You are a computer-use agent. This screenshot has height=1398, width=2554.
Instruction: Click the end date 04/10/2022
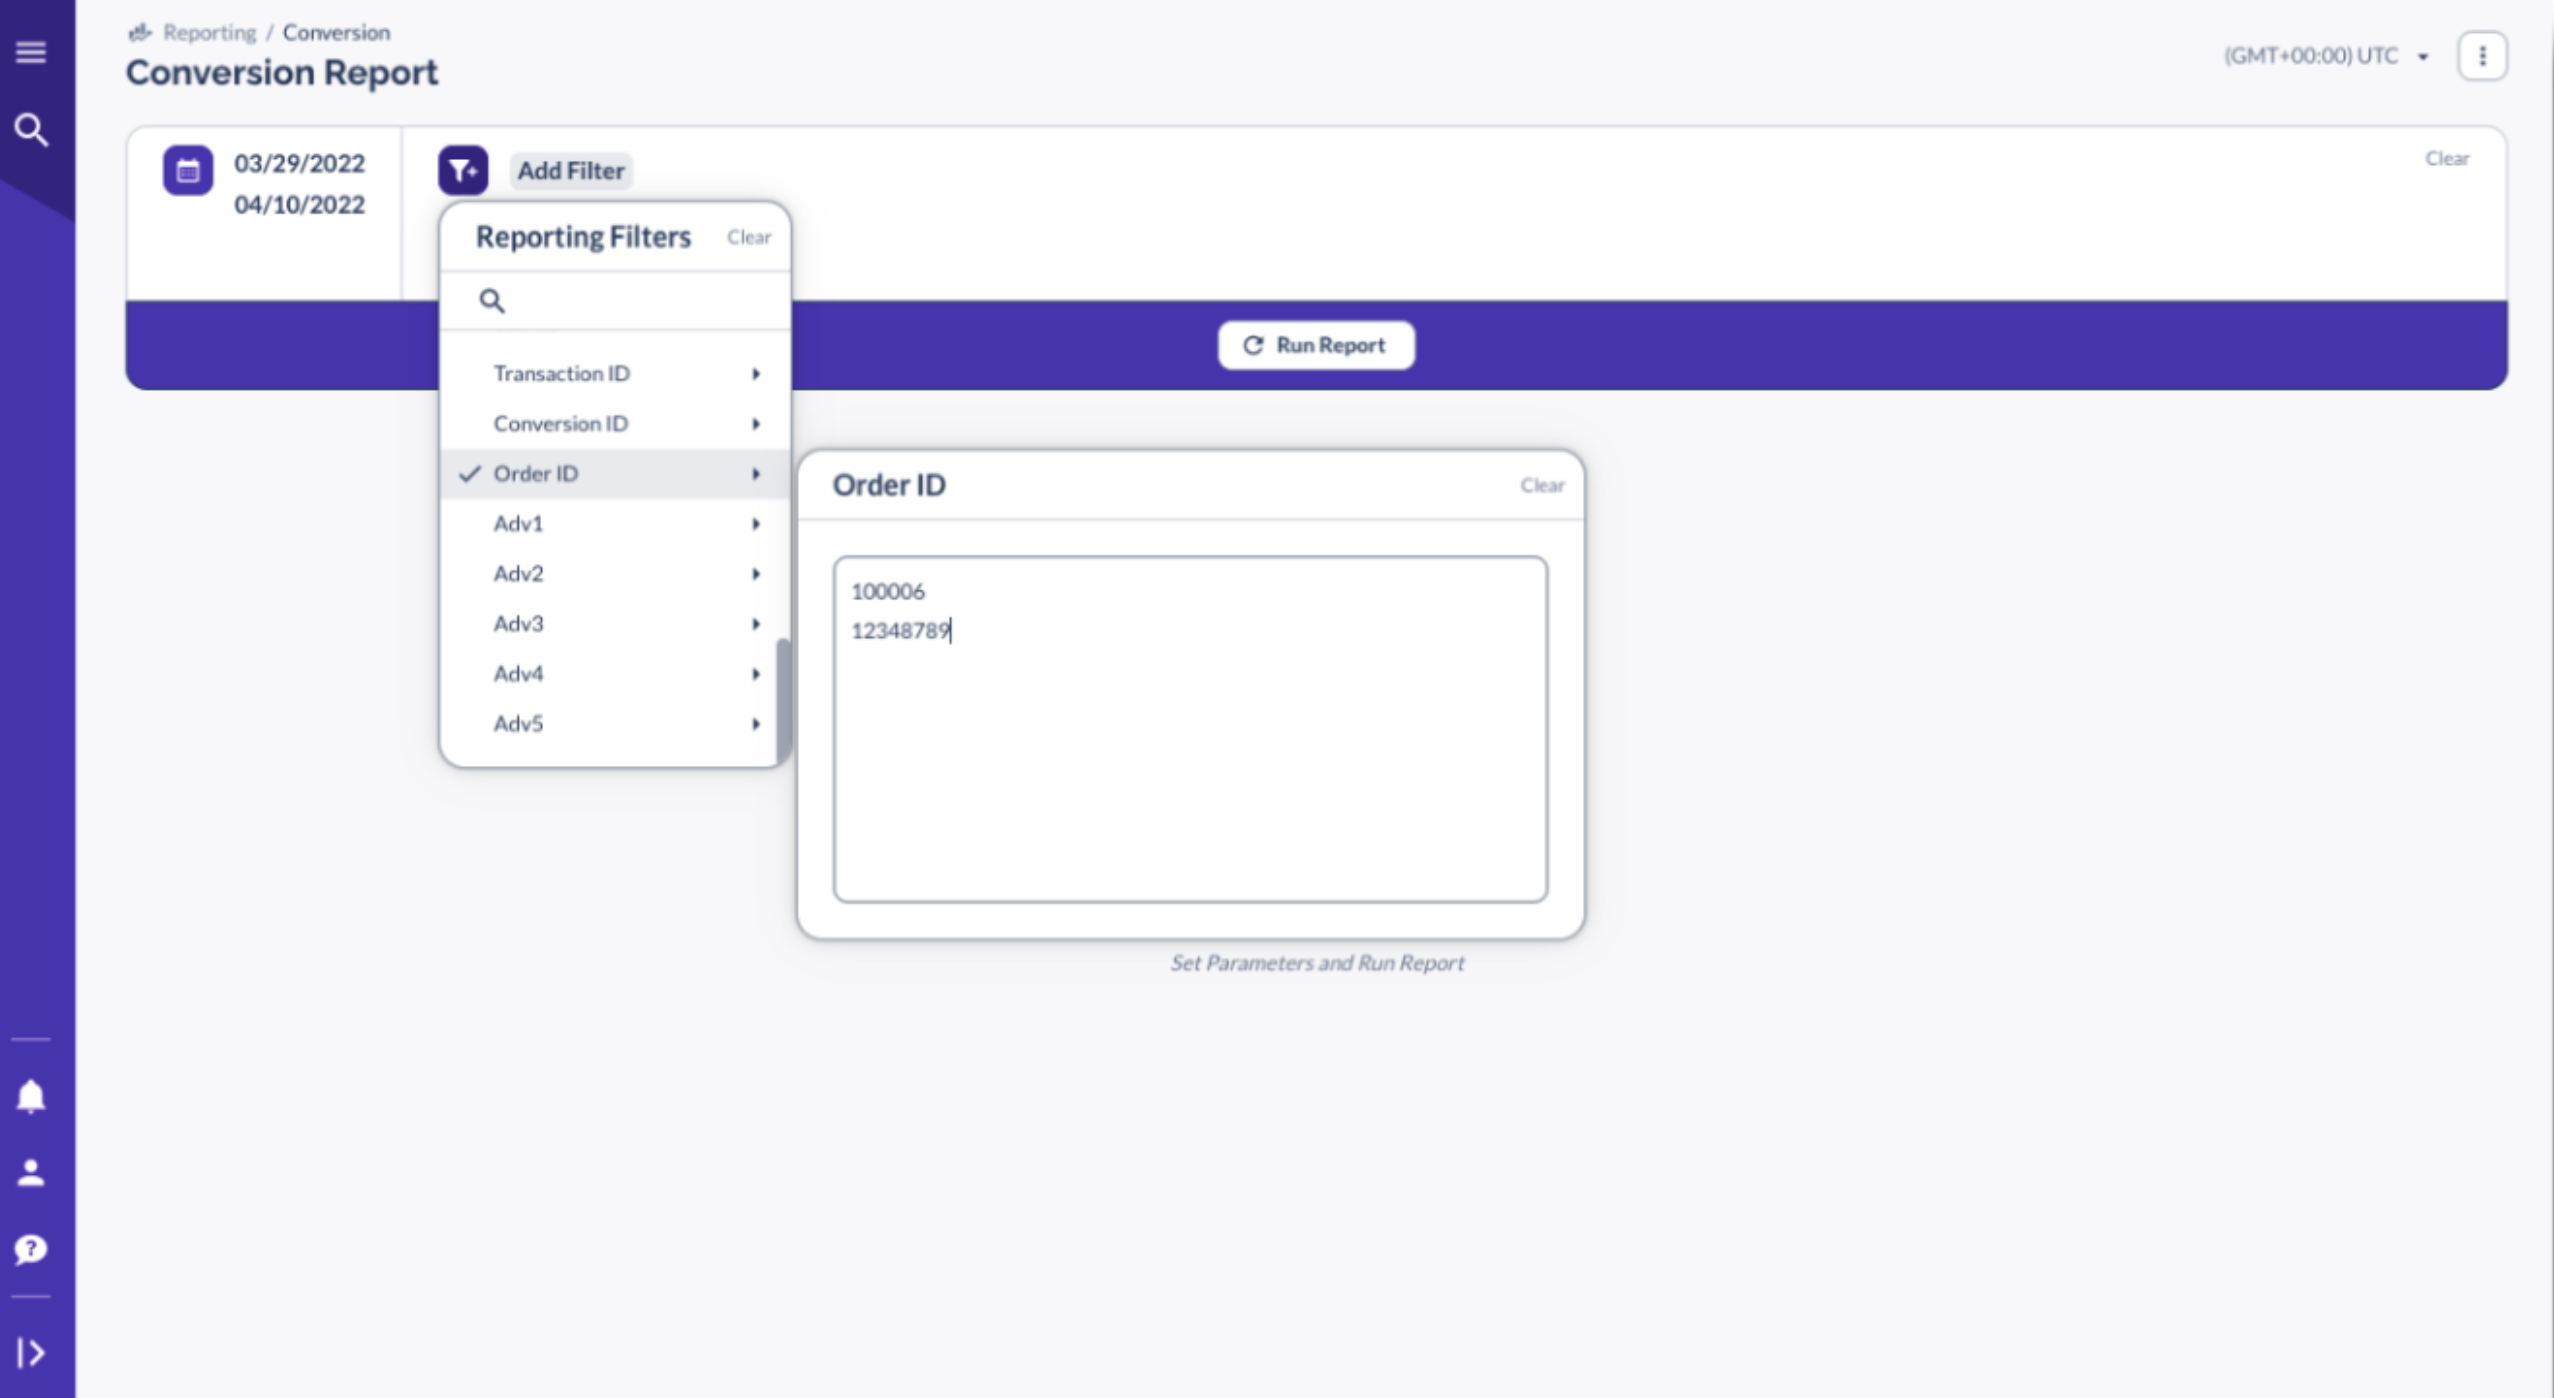click(x=299, y=205)
